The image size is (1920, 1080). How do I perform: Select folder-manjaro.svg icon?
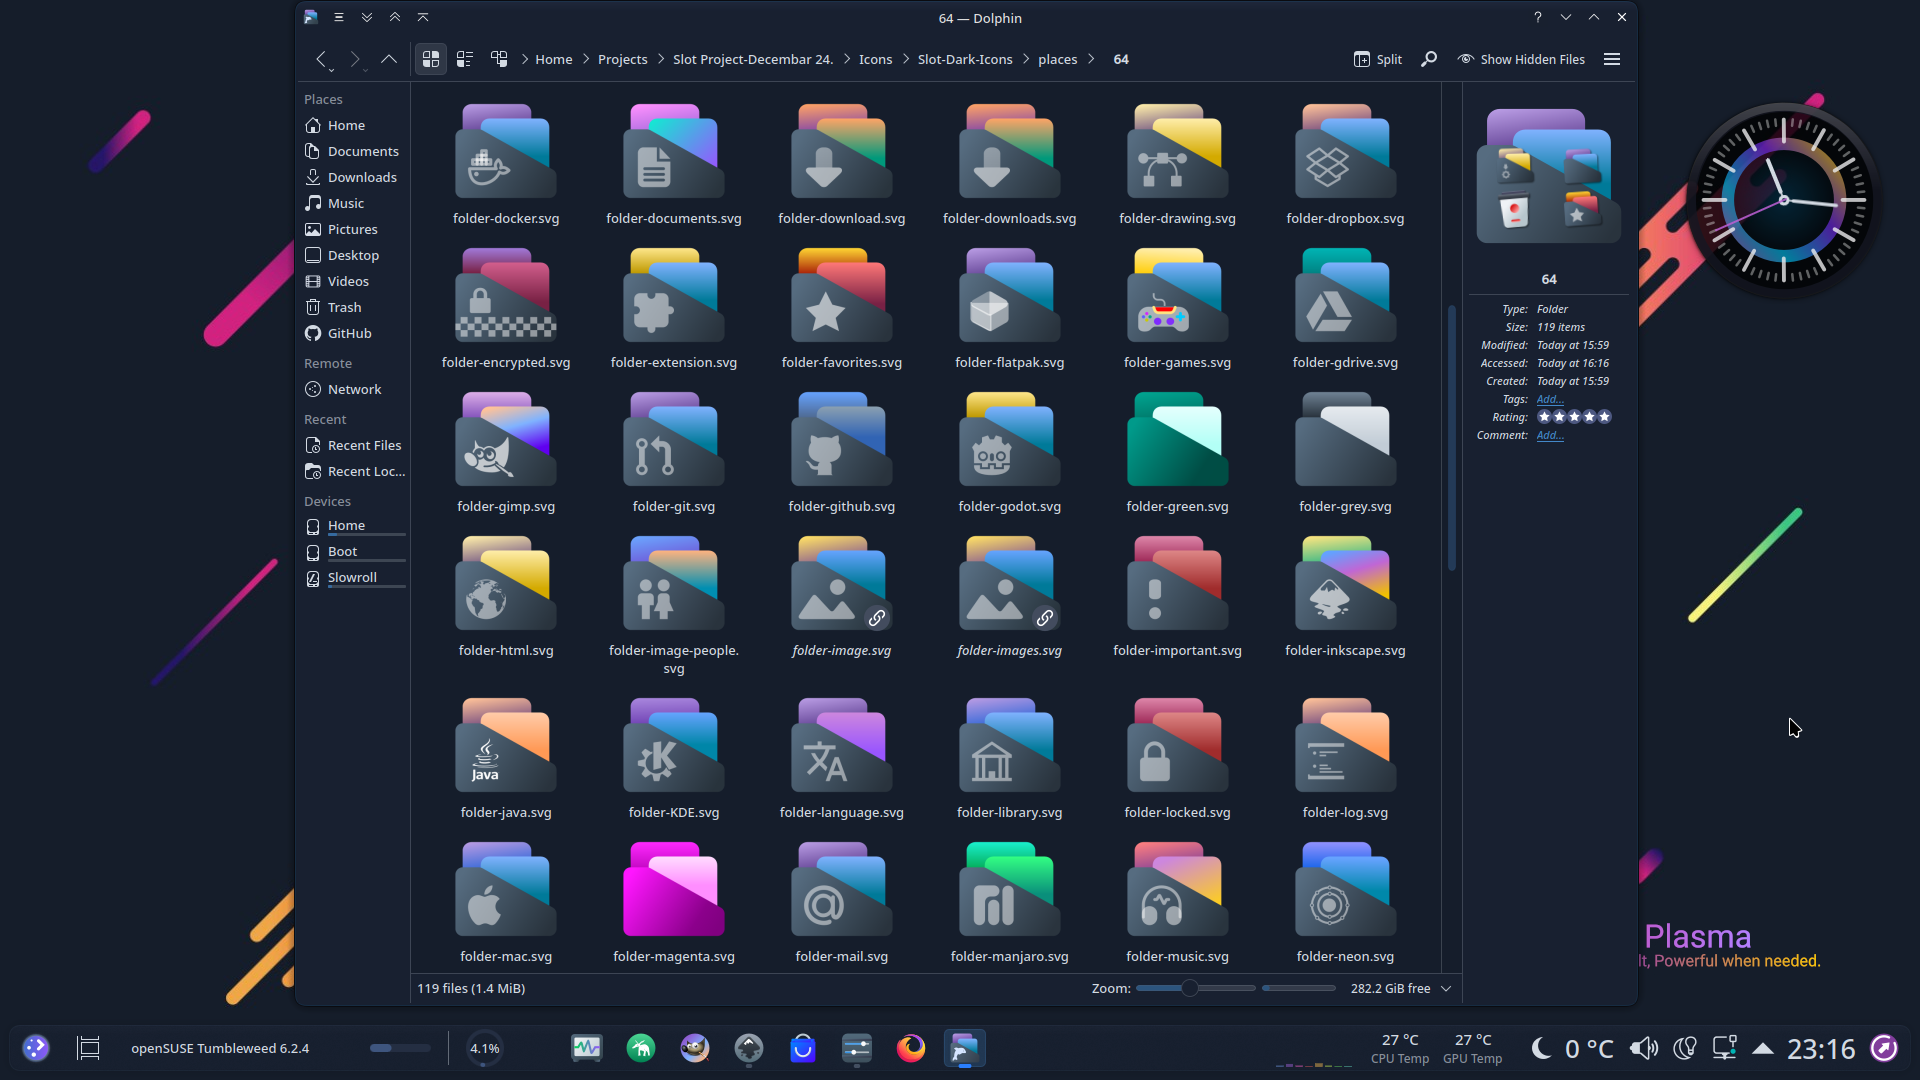click(1009, 890)
